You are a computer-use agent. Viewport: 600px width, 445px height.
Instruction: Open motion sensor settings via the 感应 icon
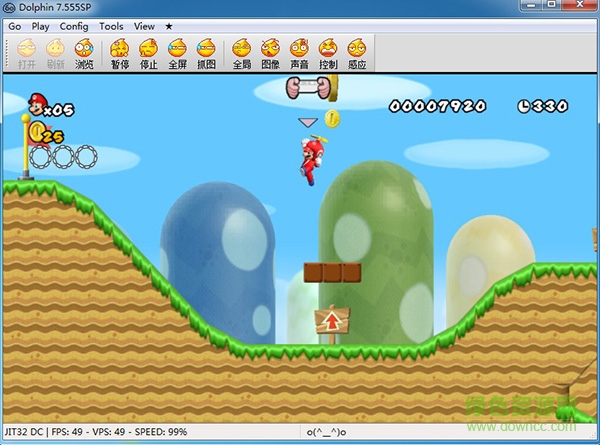click(x=357, y=53)
